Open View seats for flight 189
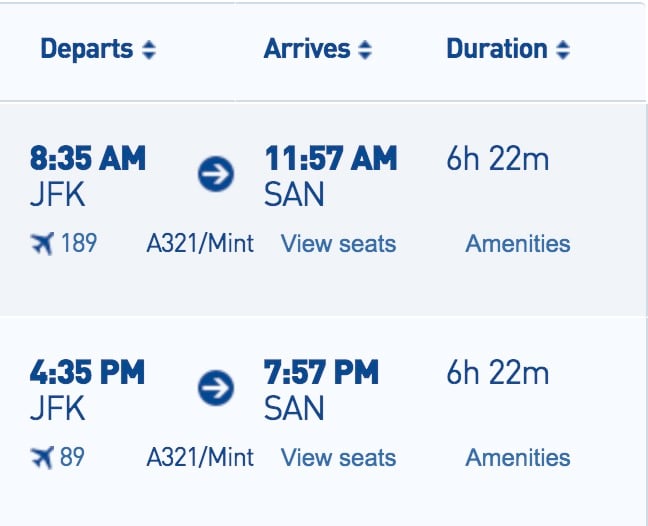This screenshot has width=648, height=526. click(338, 243)
